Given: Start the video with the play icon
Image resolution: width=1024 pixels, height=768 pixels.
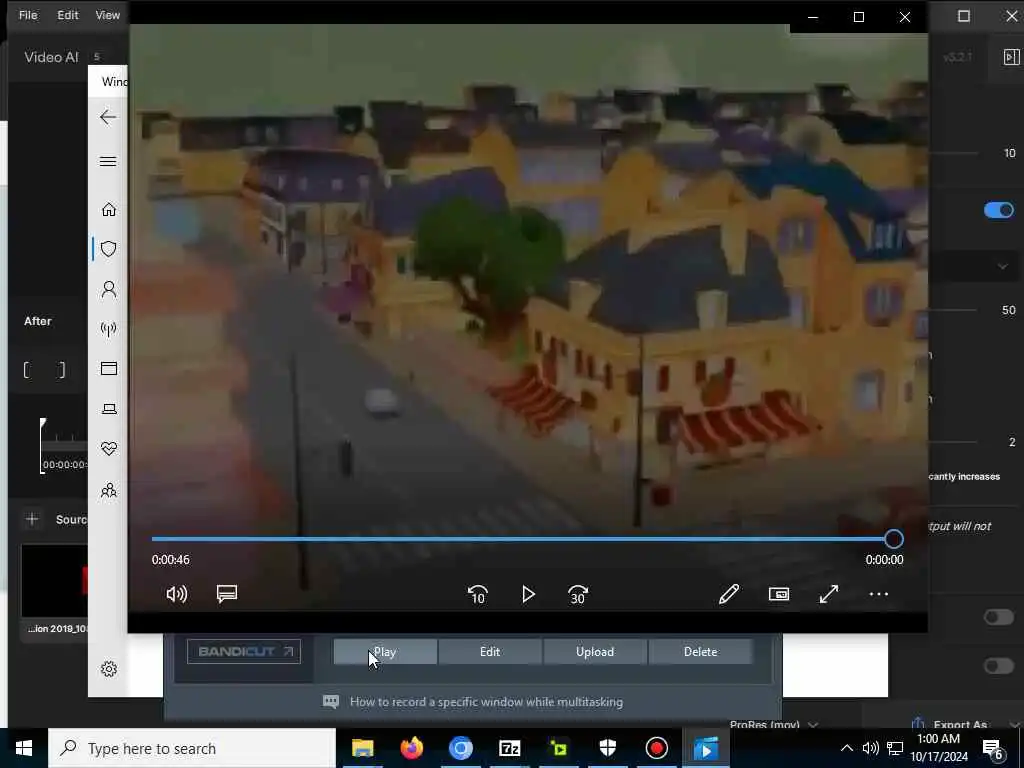Looking at the screenshot, I should pos(528,594).
